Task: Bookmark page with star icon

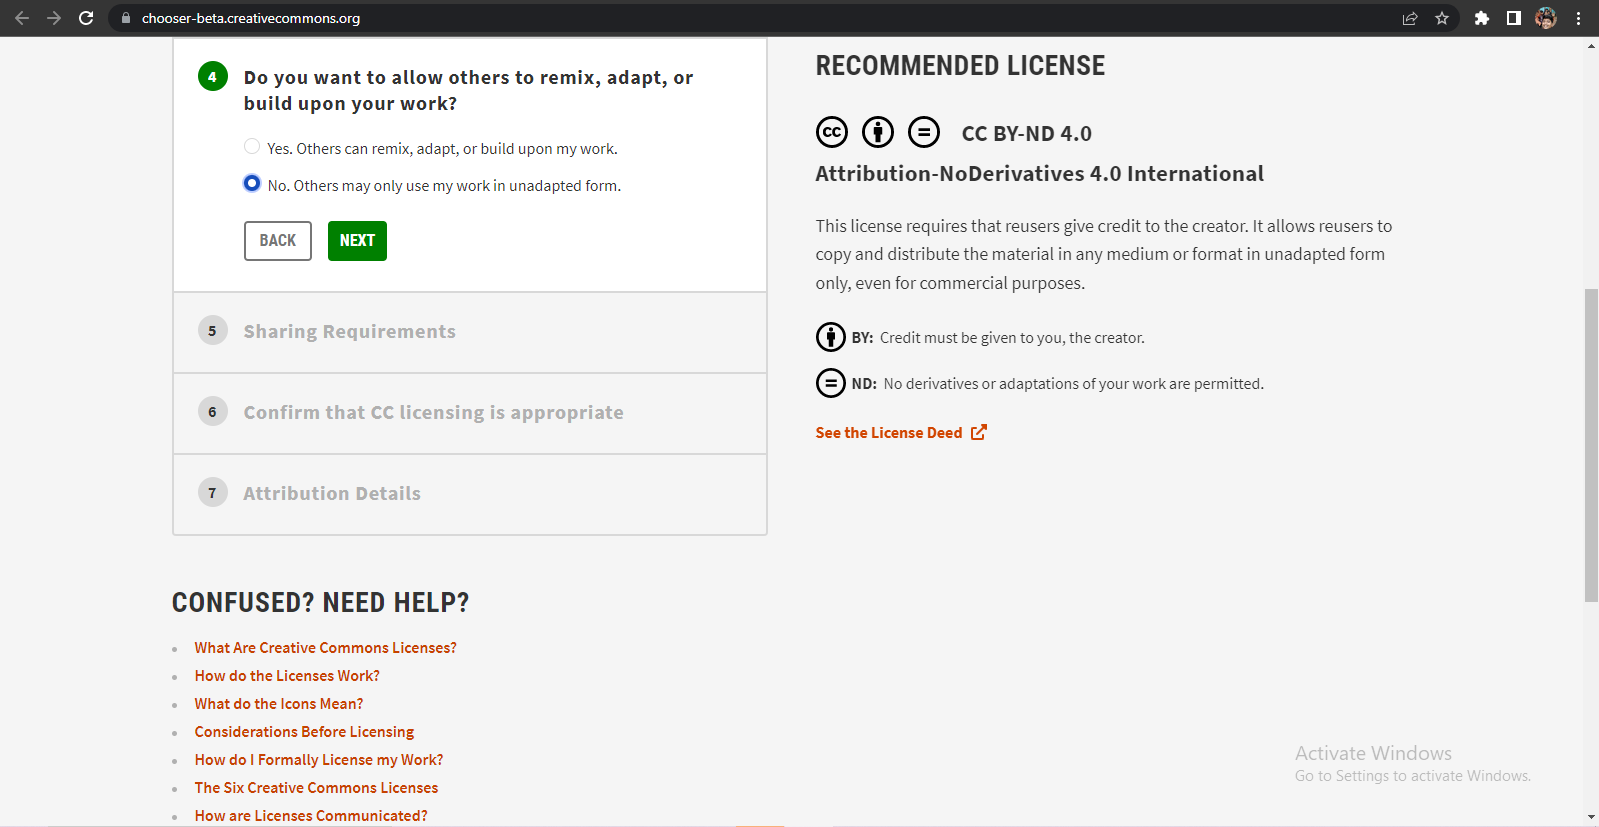Action: coord(1442,18)
